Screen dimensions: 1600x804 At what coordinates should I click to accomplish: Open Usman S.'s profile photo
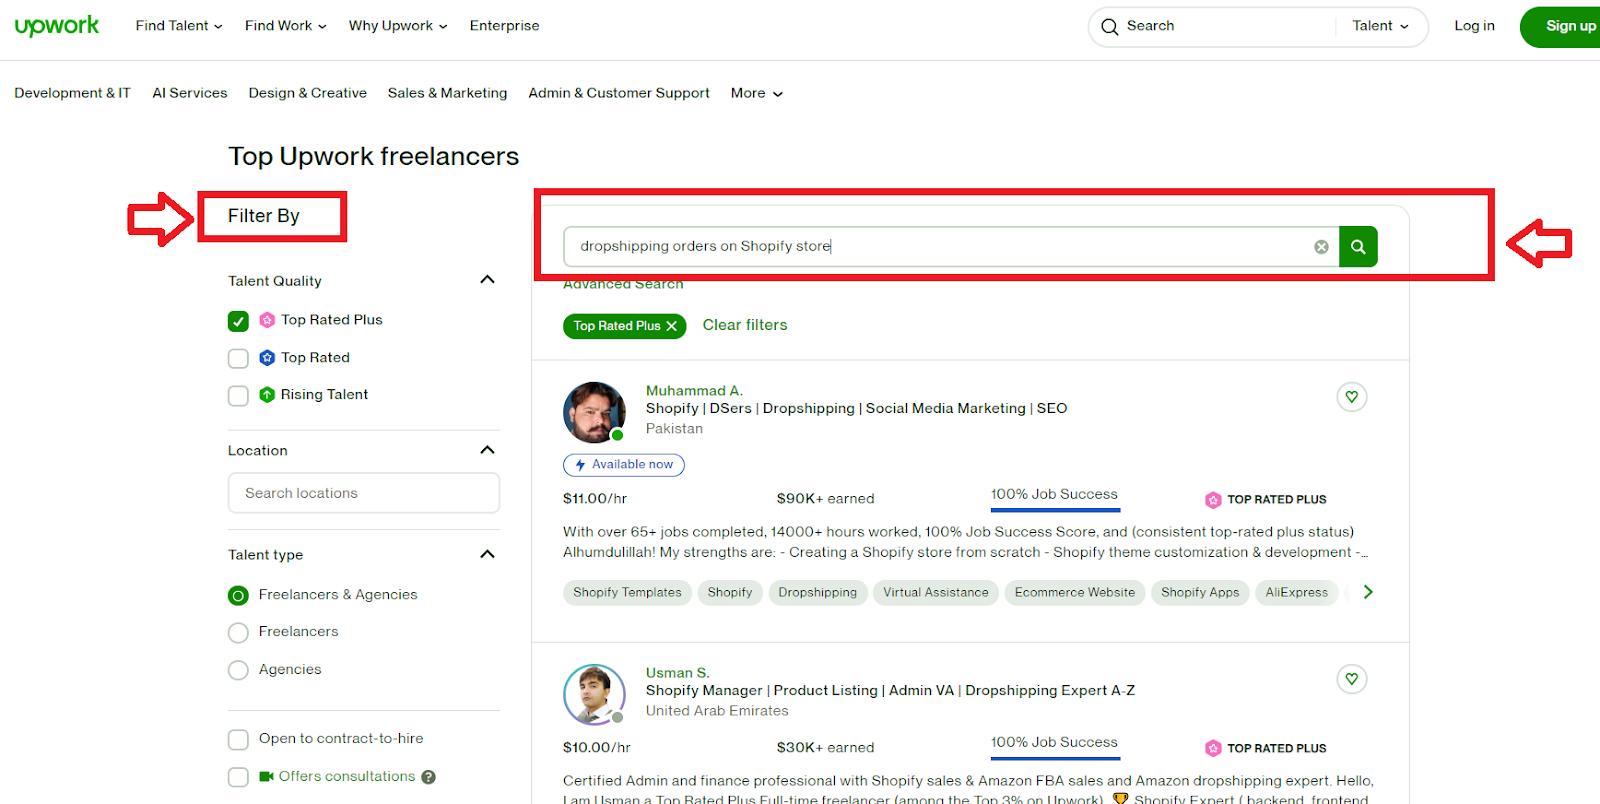(x=594, y=694)
